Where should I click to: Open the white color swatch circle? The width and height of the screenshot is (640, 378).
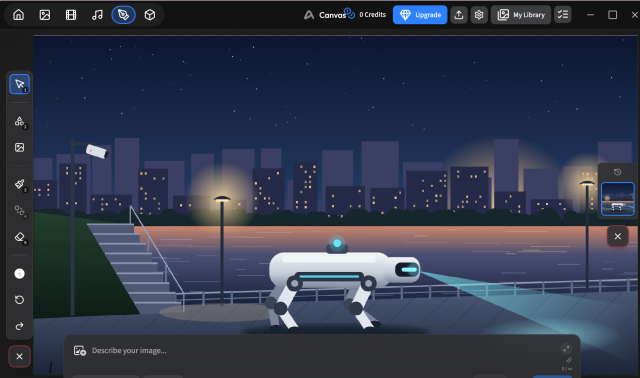point(20,273)
